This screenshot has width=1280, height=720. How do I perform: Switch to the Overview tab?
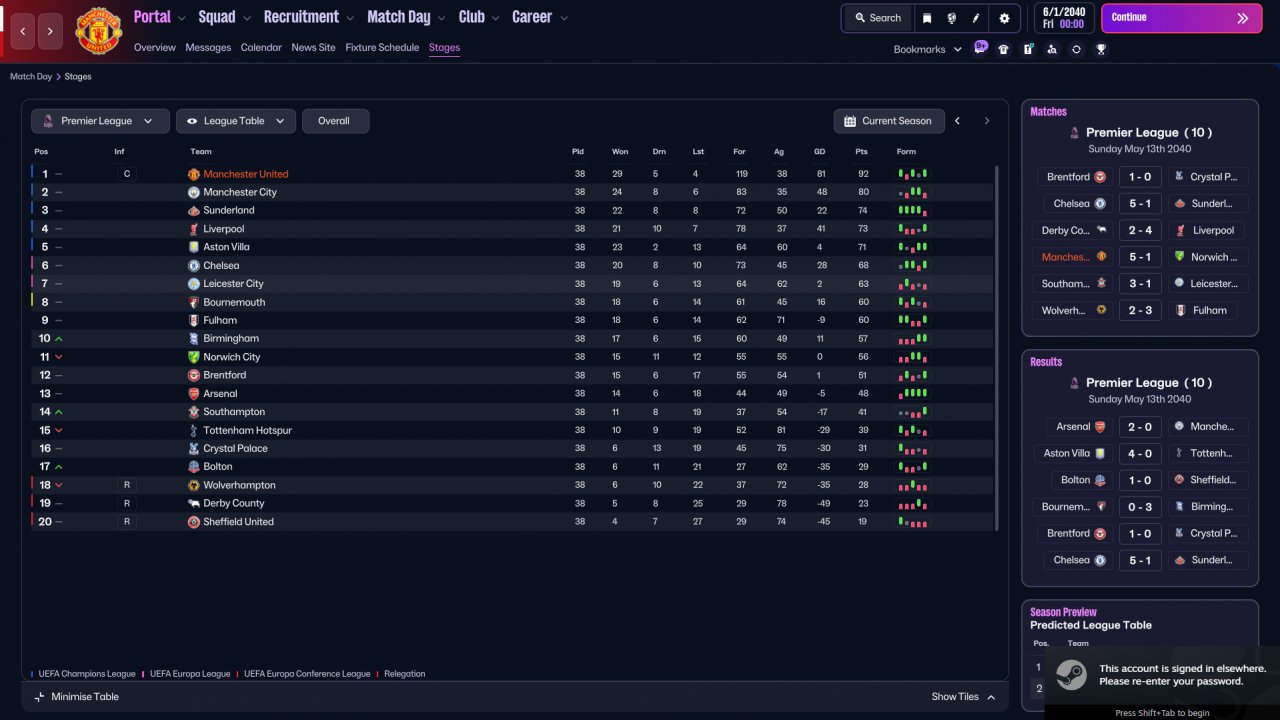click(154, 48)
